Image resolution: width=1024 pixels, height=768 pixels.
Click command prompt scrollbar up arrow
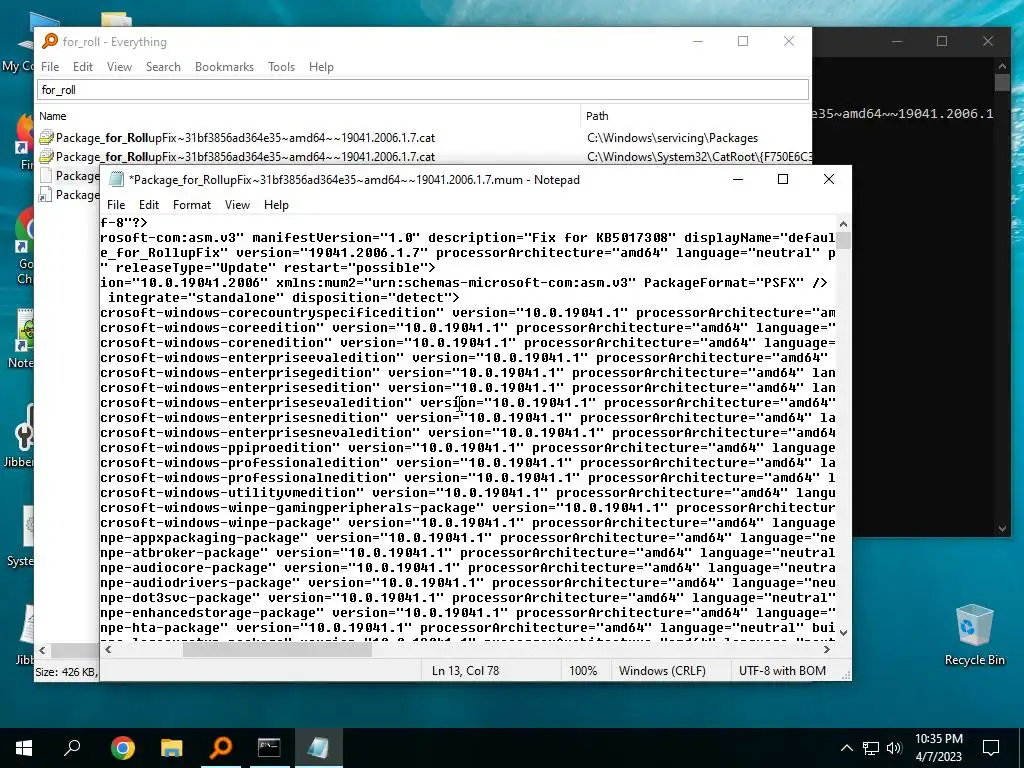[1002, 66]
